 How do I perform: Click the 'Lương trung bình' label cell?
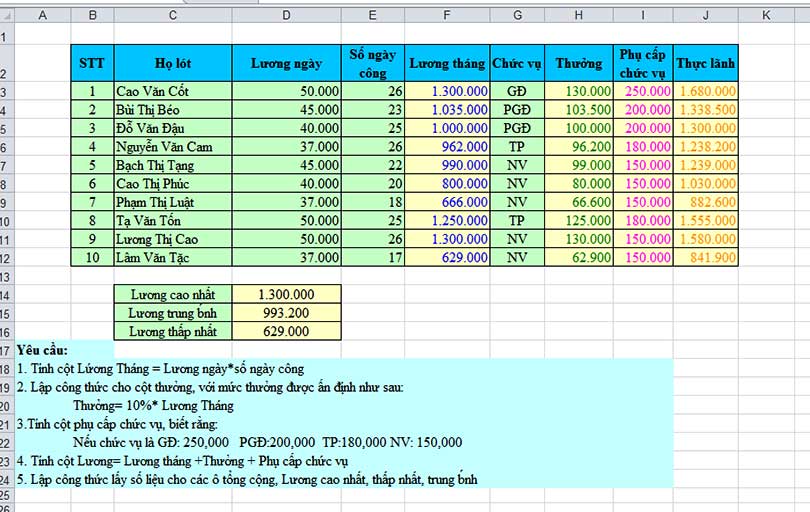click(x=173, y=313)
